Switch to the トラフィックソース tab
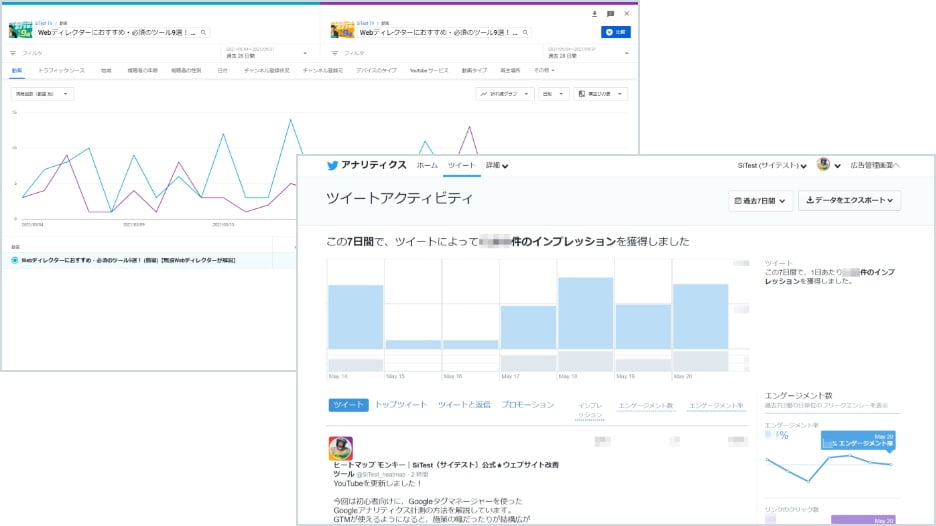Screen dimensions: 936x526 61,71
